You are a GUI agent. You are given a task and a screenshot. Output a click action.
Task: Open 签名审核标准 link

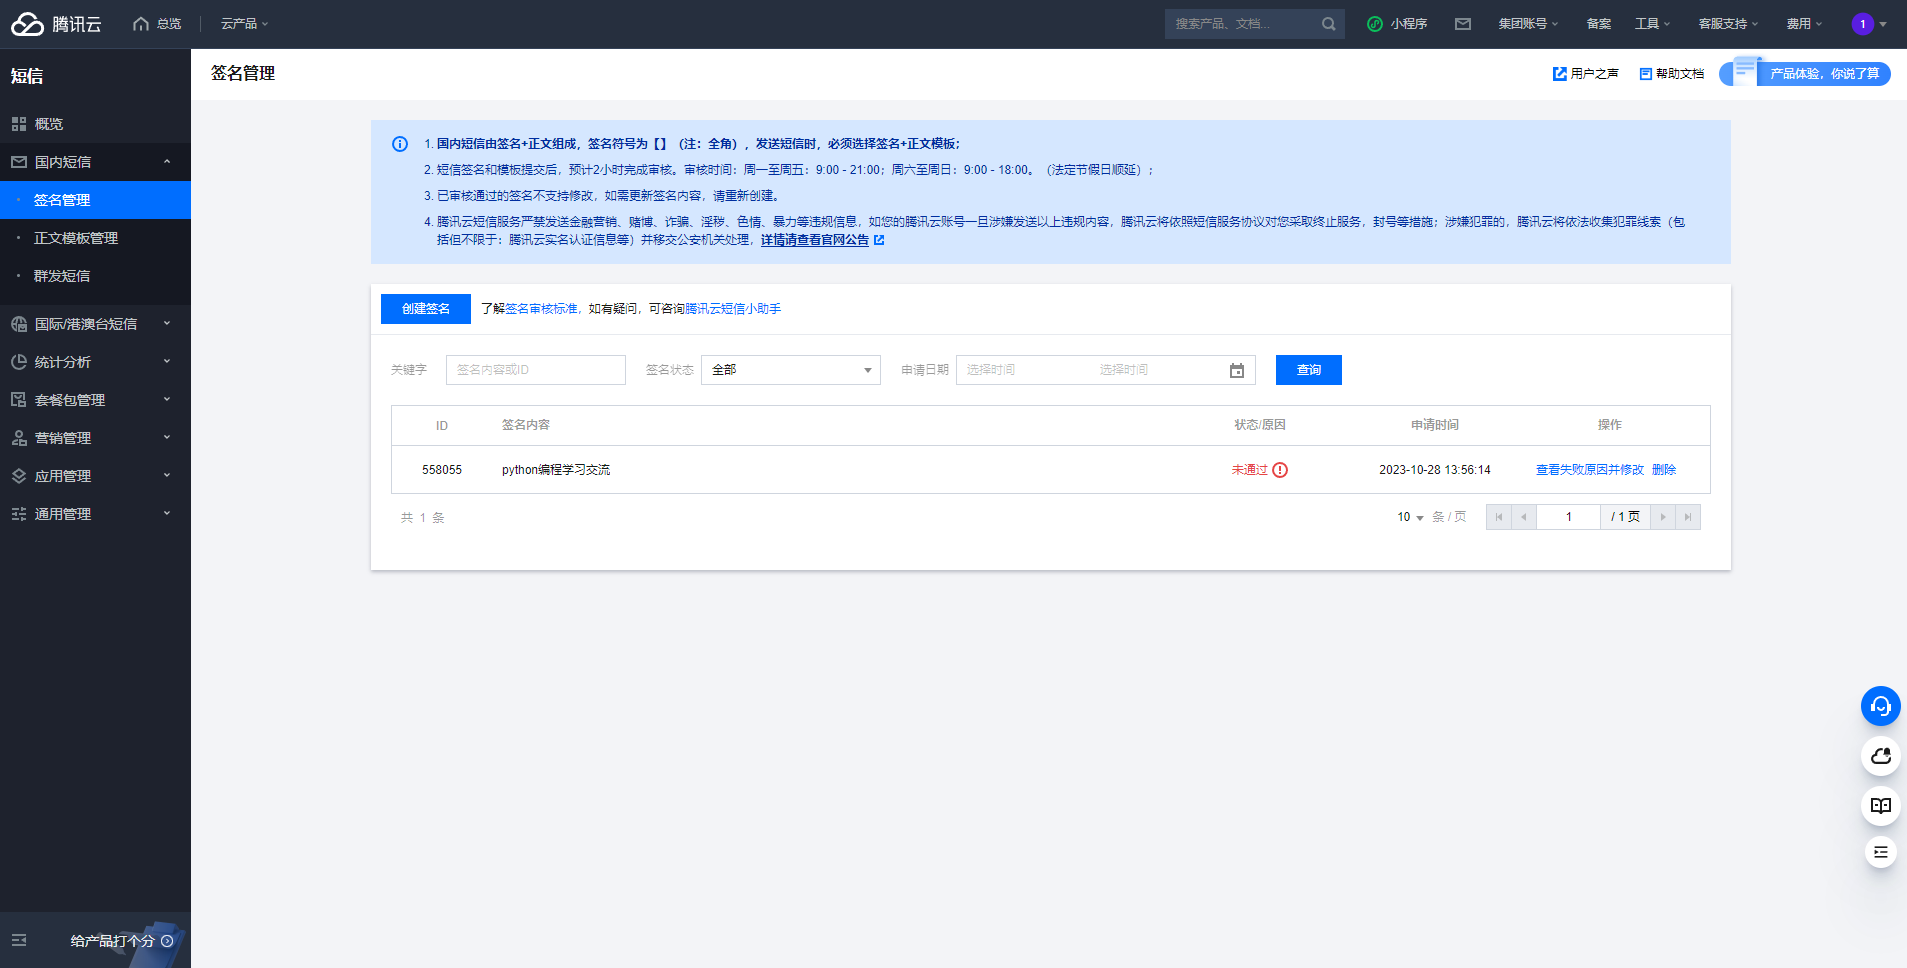pos(541,309)
